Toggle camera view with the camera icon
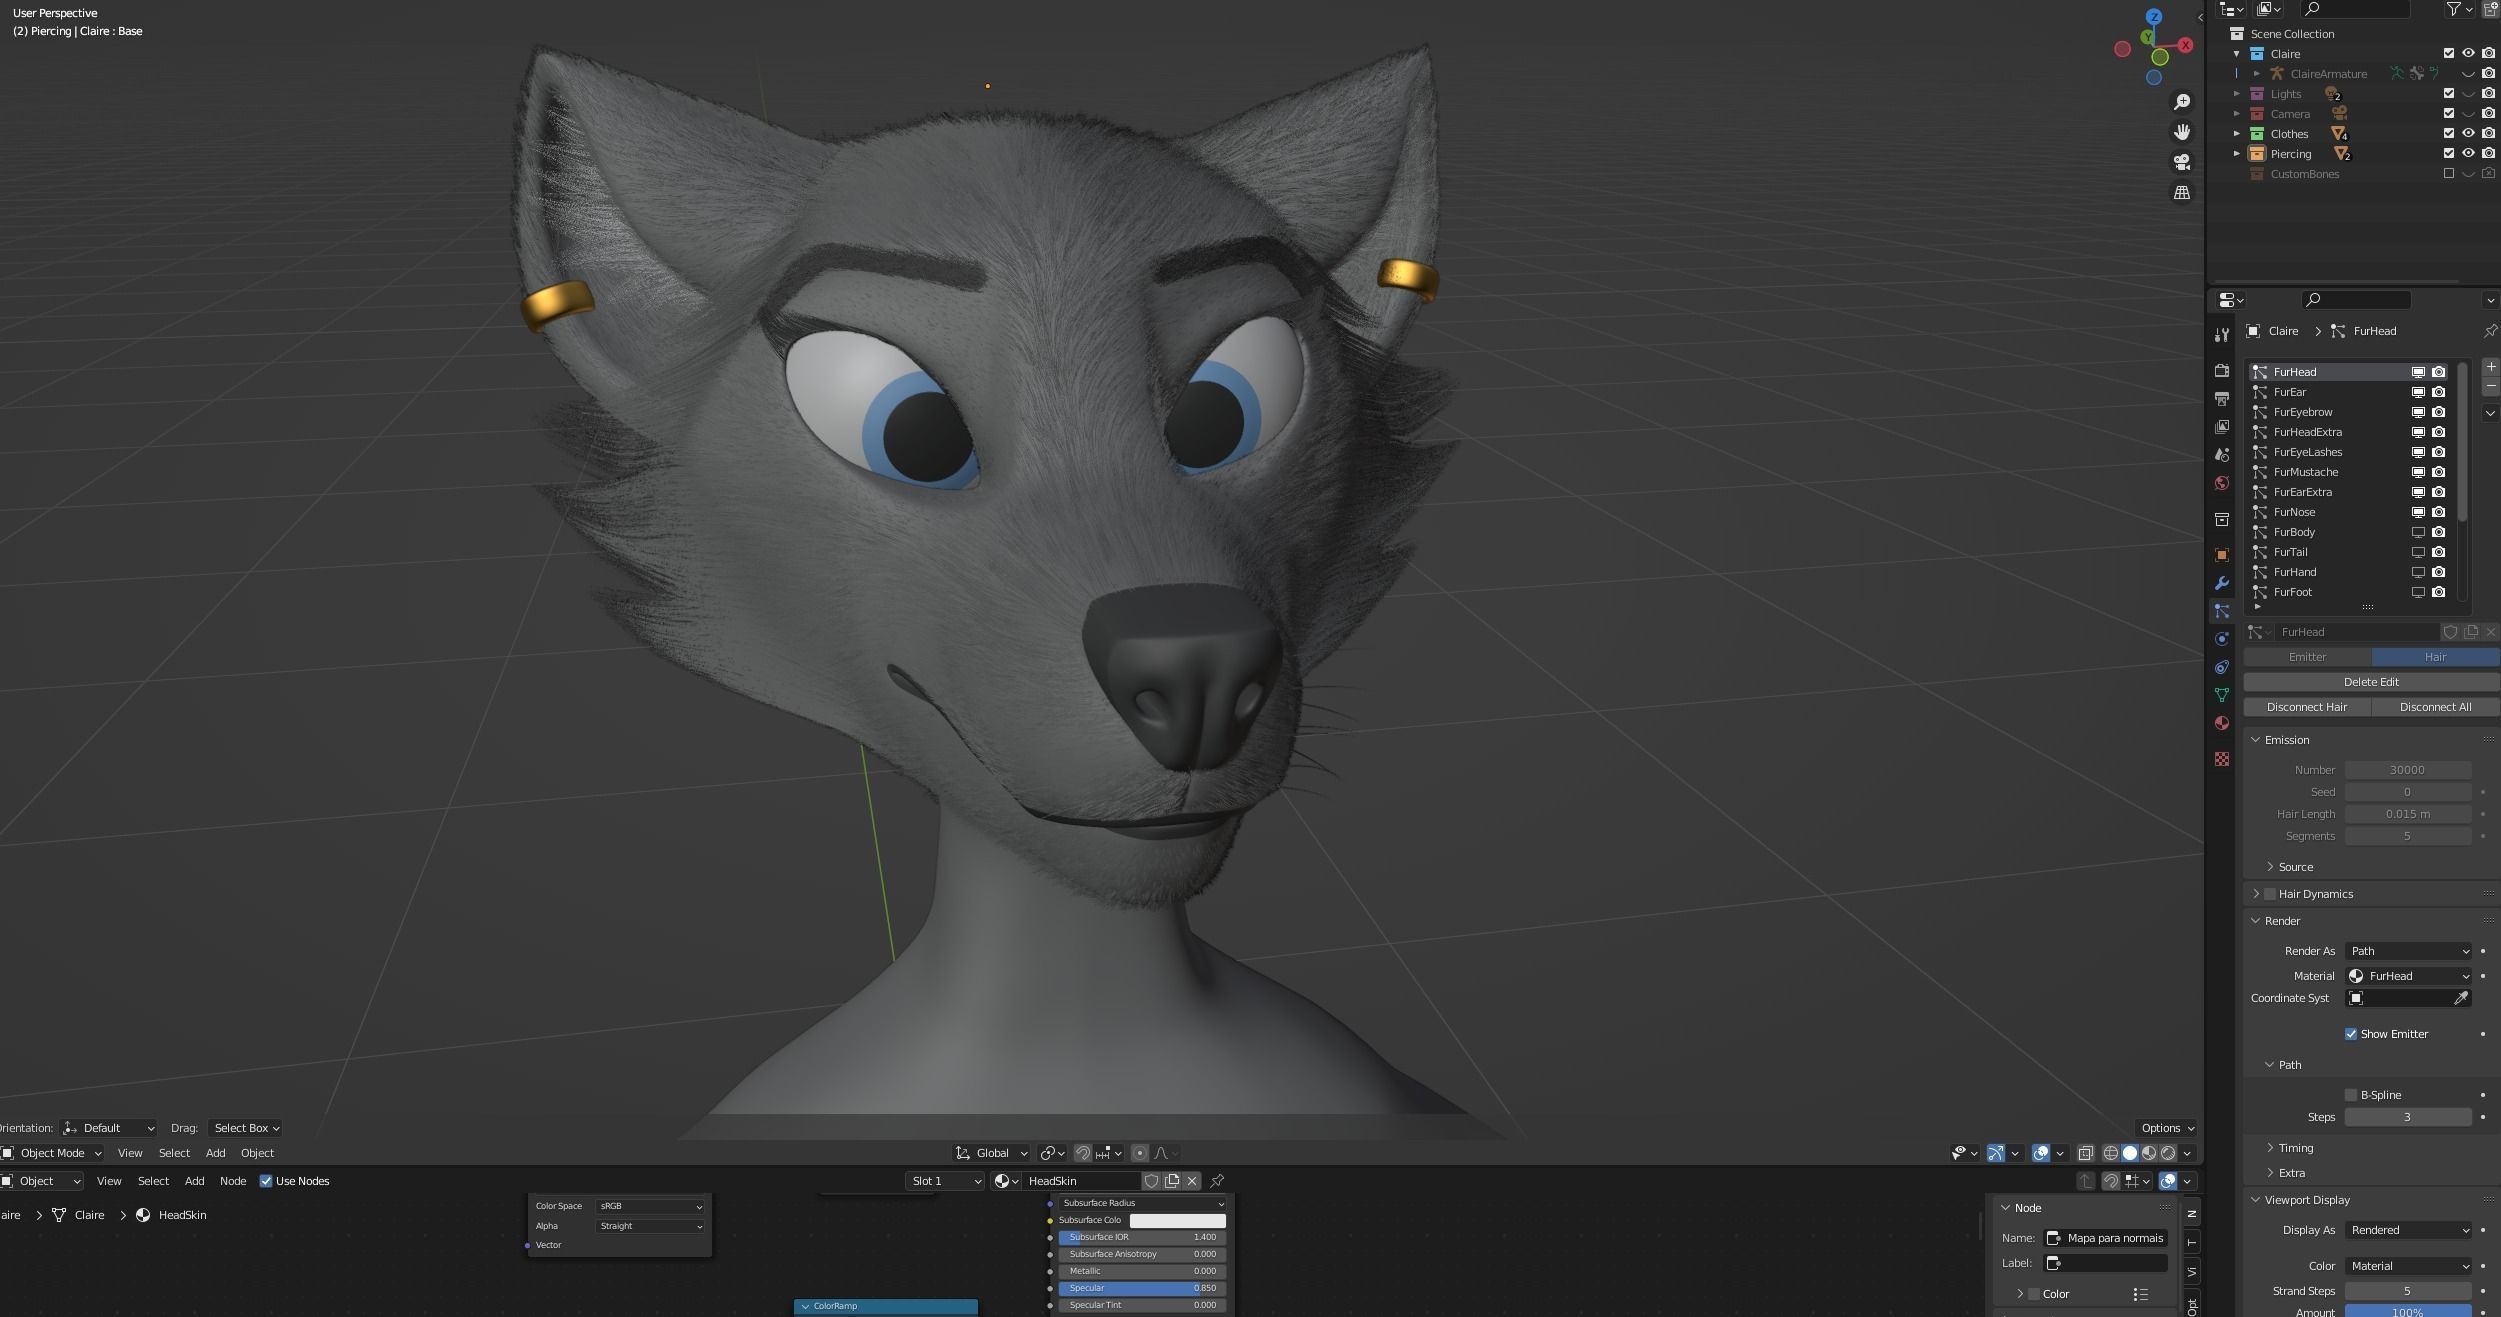 point(2182,162)
